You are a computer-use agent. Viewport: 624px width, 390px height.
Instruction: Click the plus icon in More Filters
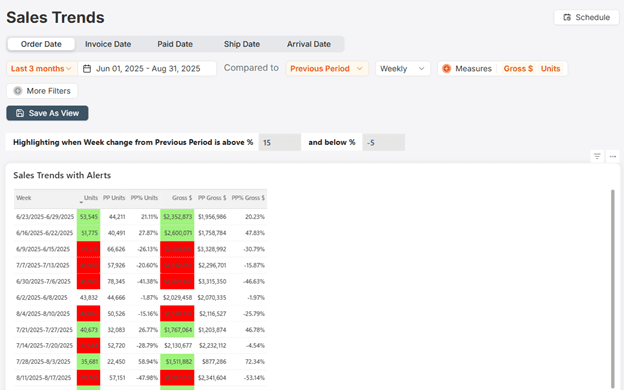(x=18, y=91)
